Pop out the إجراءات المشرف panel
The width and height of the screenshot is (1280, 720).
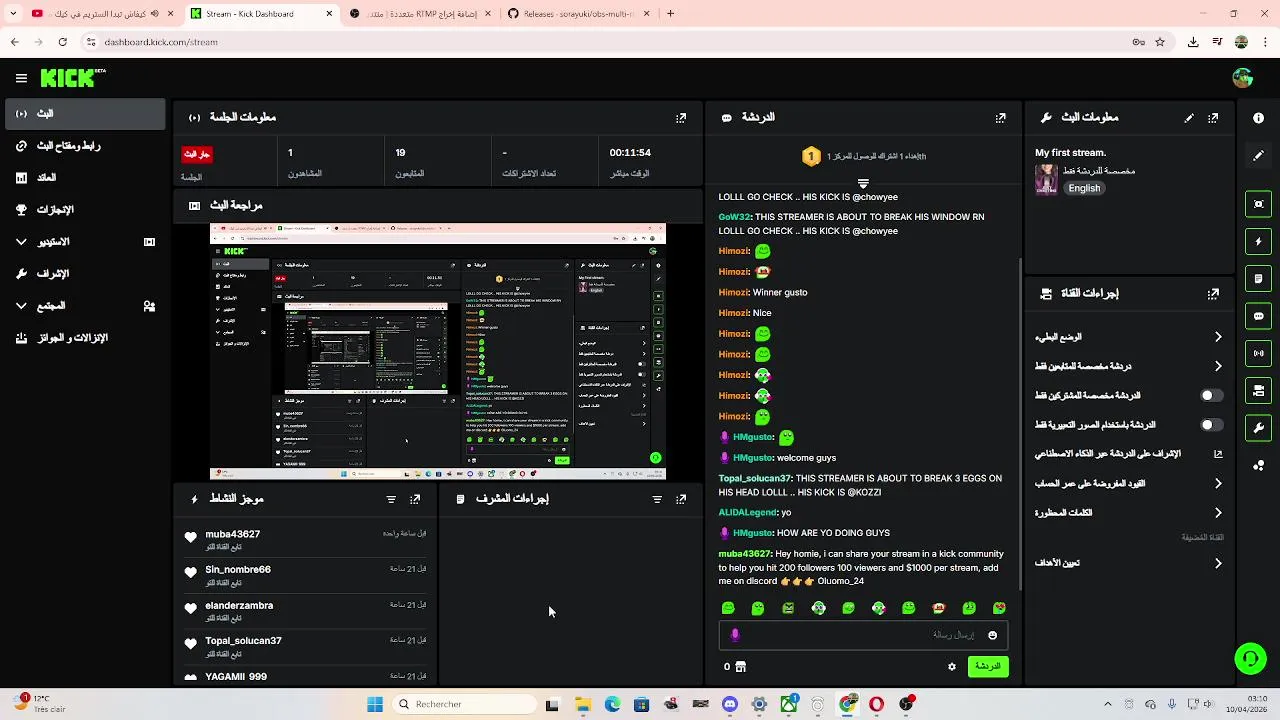coord(681,499)
